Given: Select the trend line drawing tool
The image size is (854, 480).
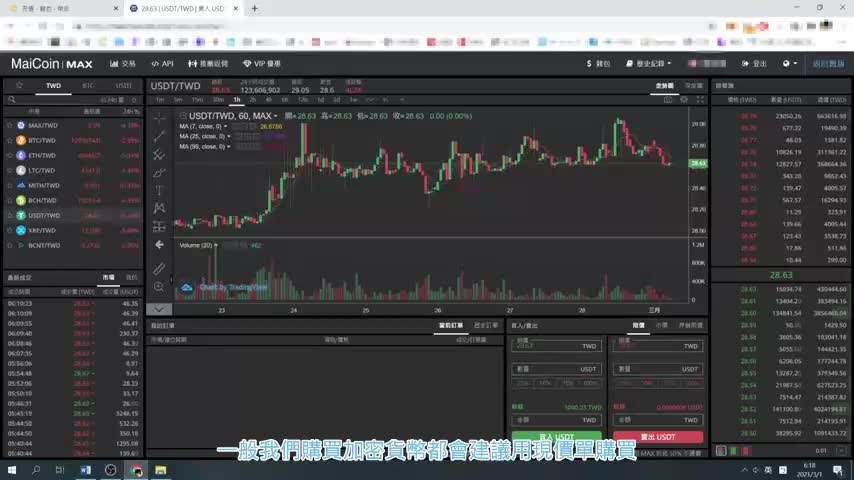Looking at the screenshot, I should [159, 136].
